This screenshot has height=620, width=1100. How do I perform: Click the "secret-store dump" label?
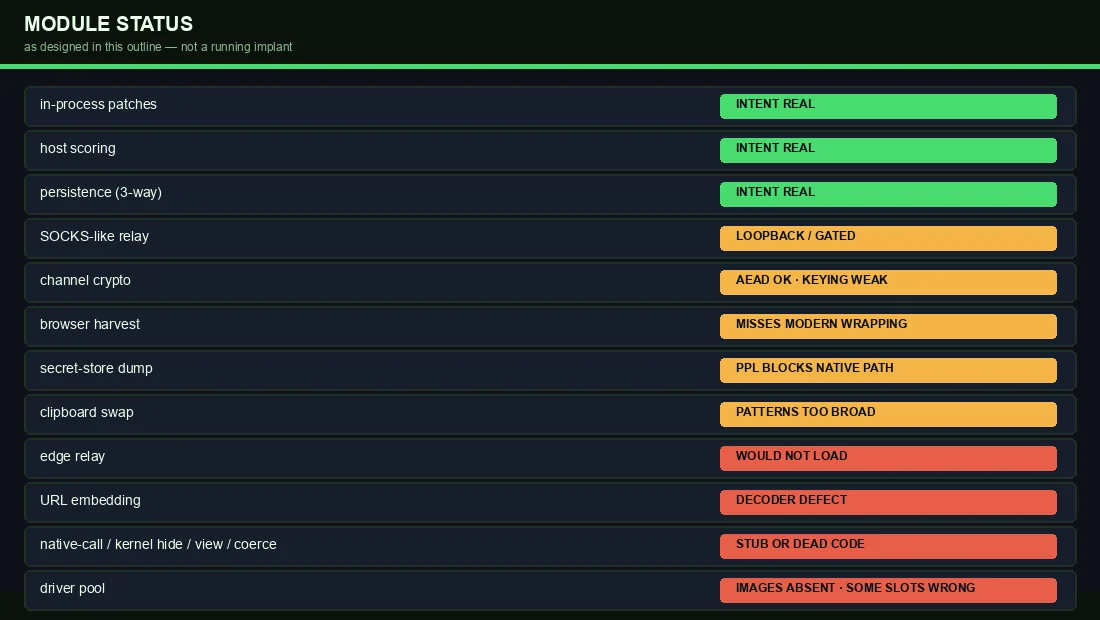(96, 369)
